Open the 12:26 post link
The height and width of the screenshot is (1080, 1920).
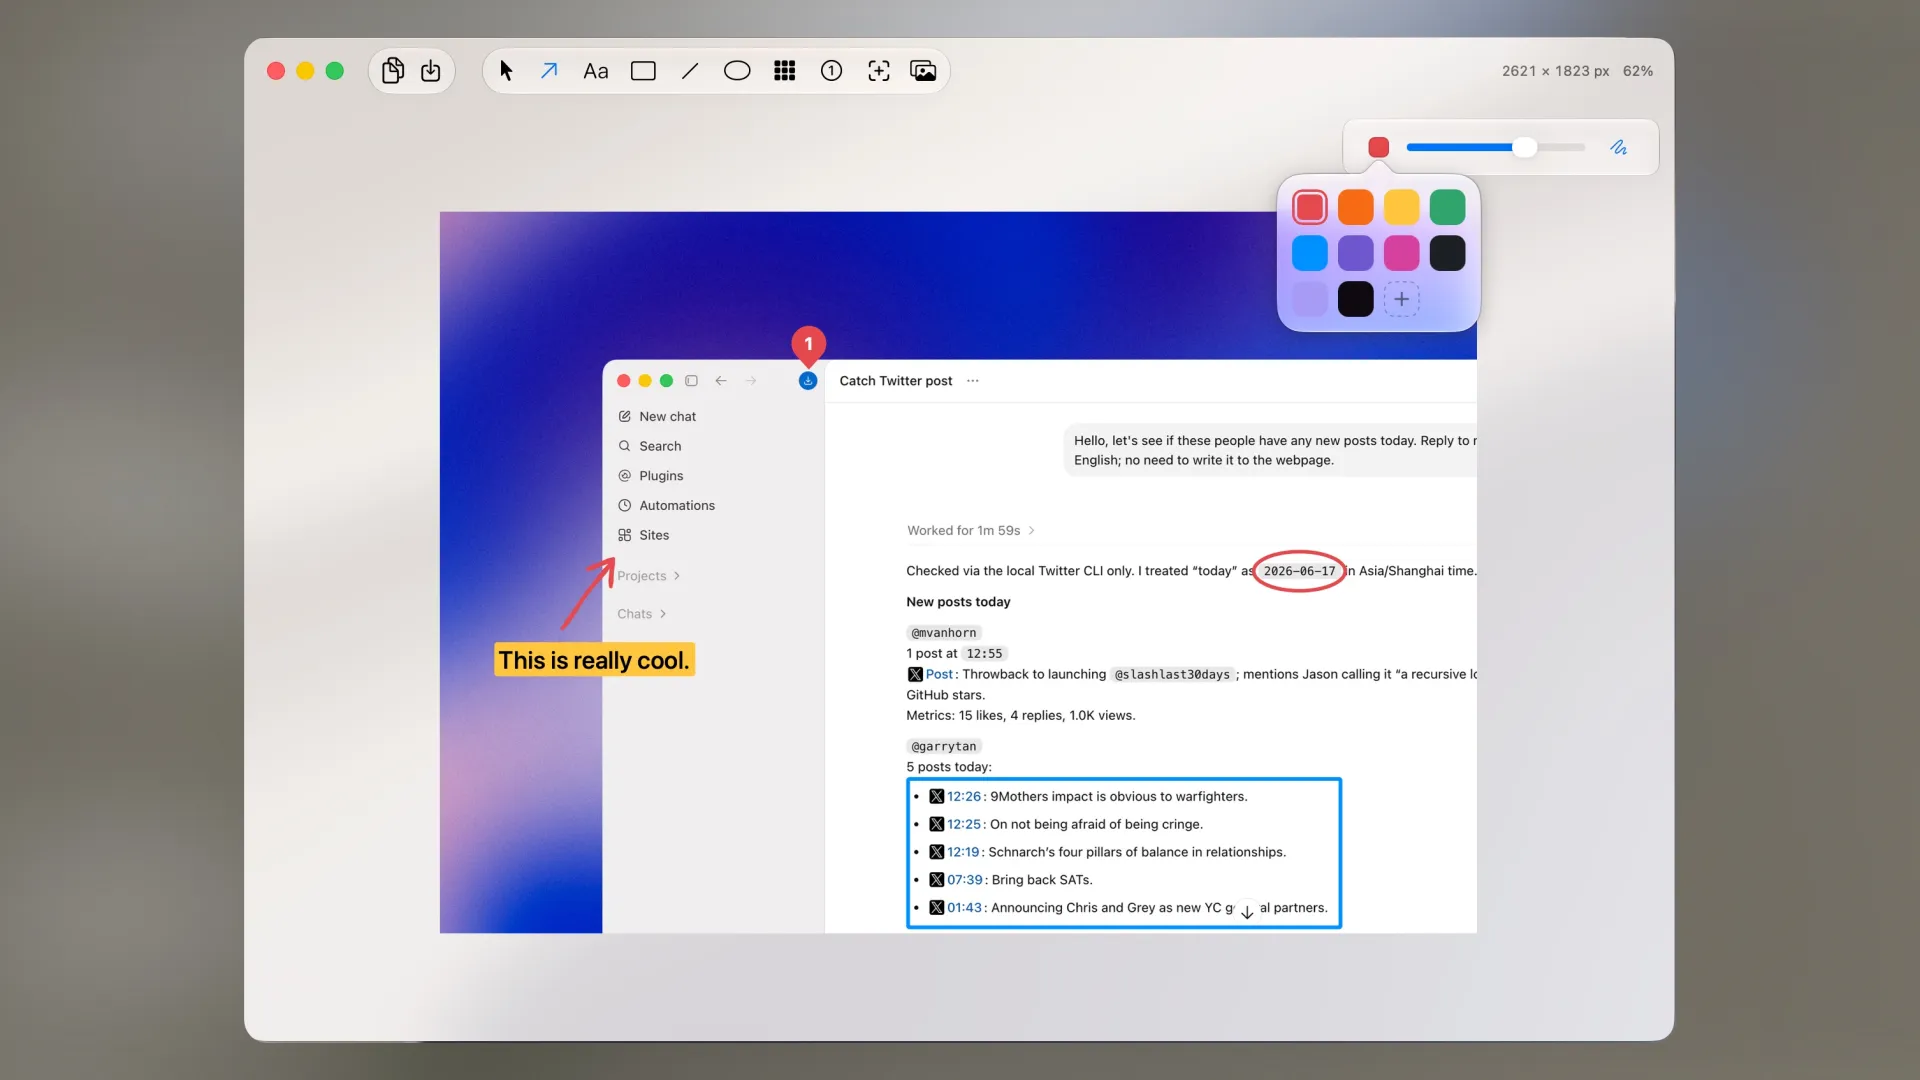click(x=964, y=797)
